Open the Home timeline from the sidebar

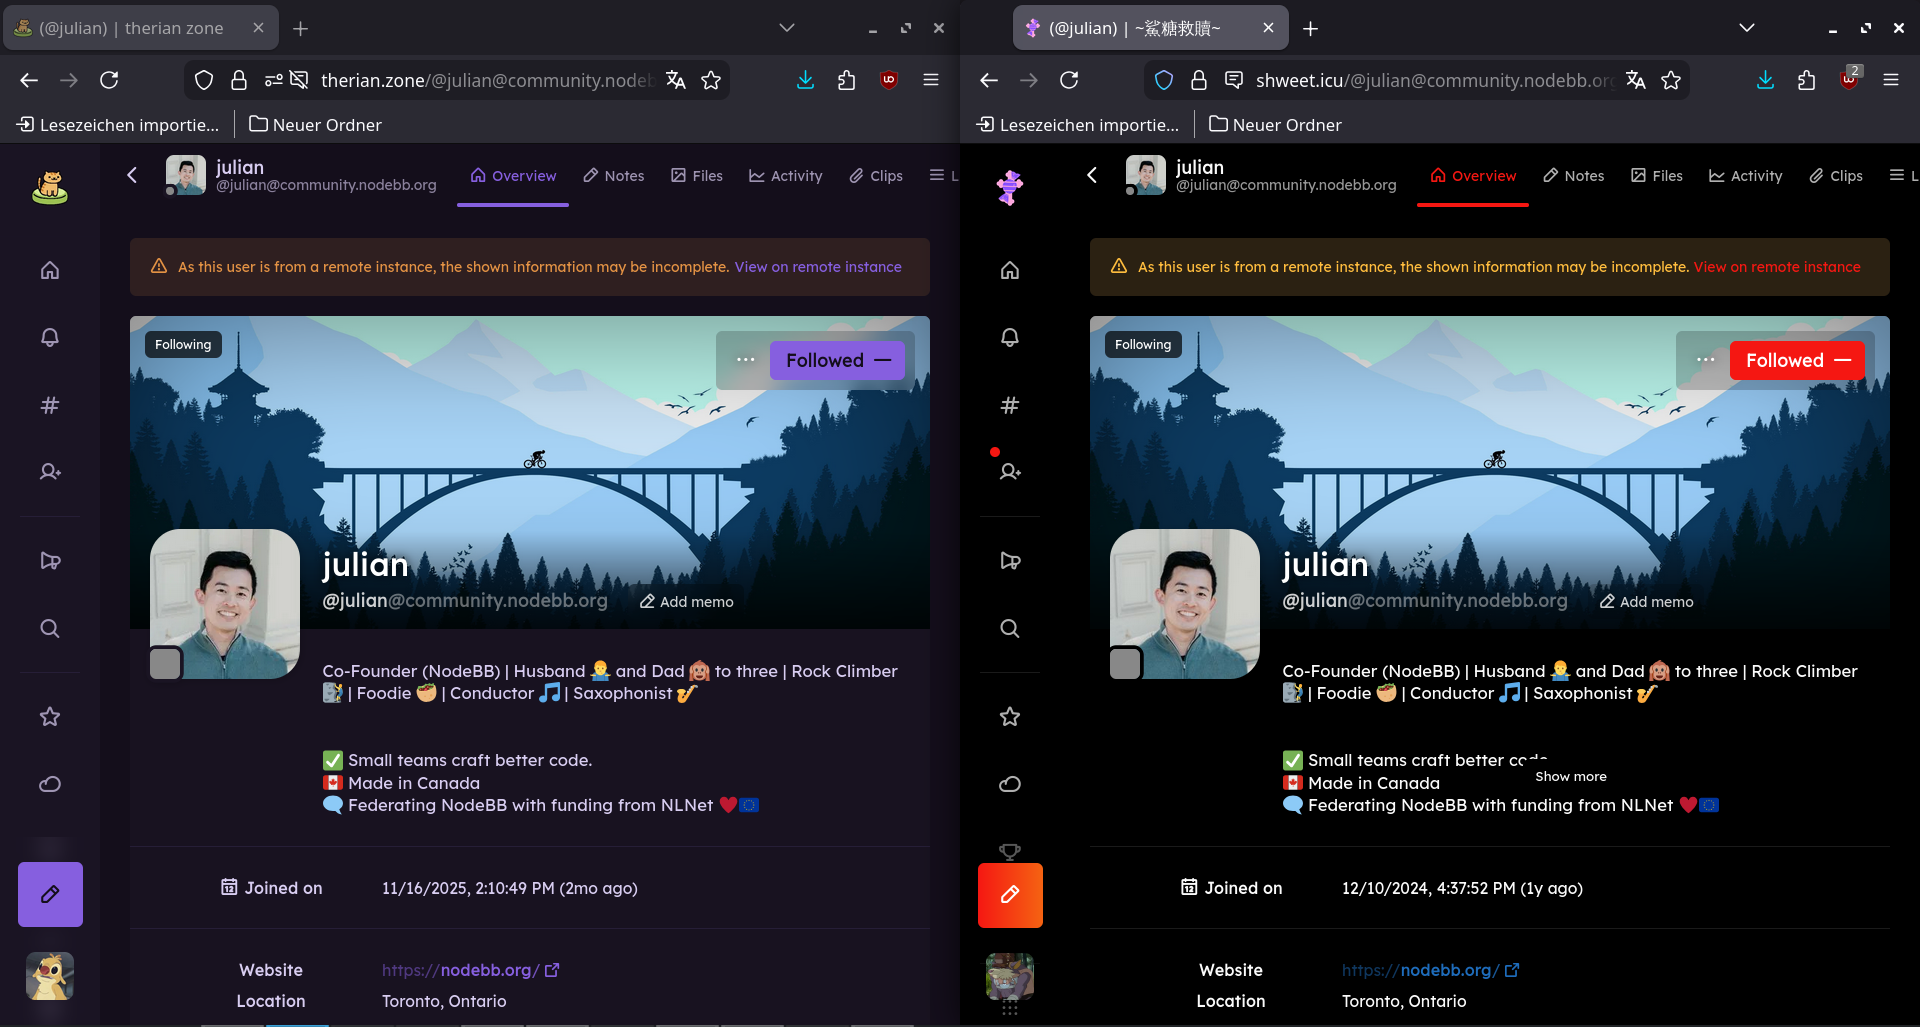click(1010, 270)
